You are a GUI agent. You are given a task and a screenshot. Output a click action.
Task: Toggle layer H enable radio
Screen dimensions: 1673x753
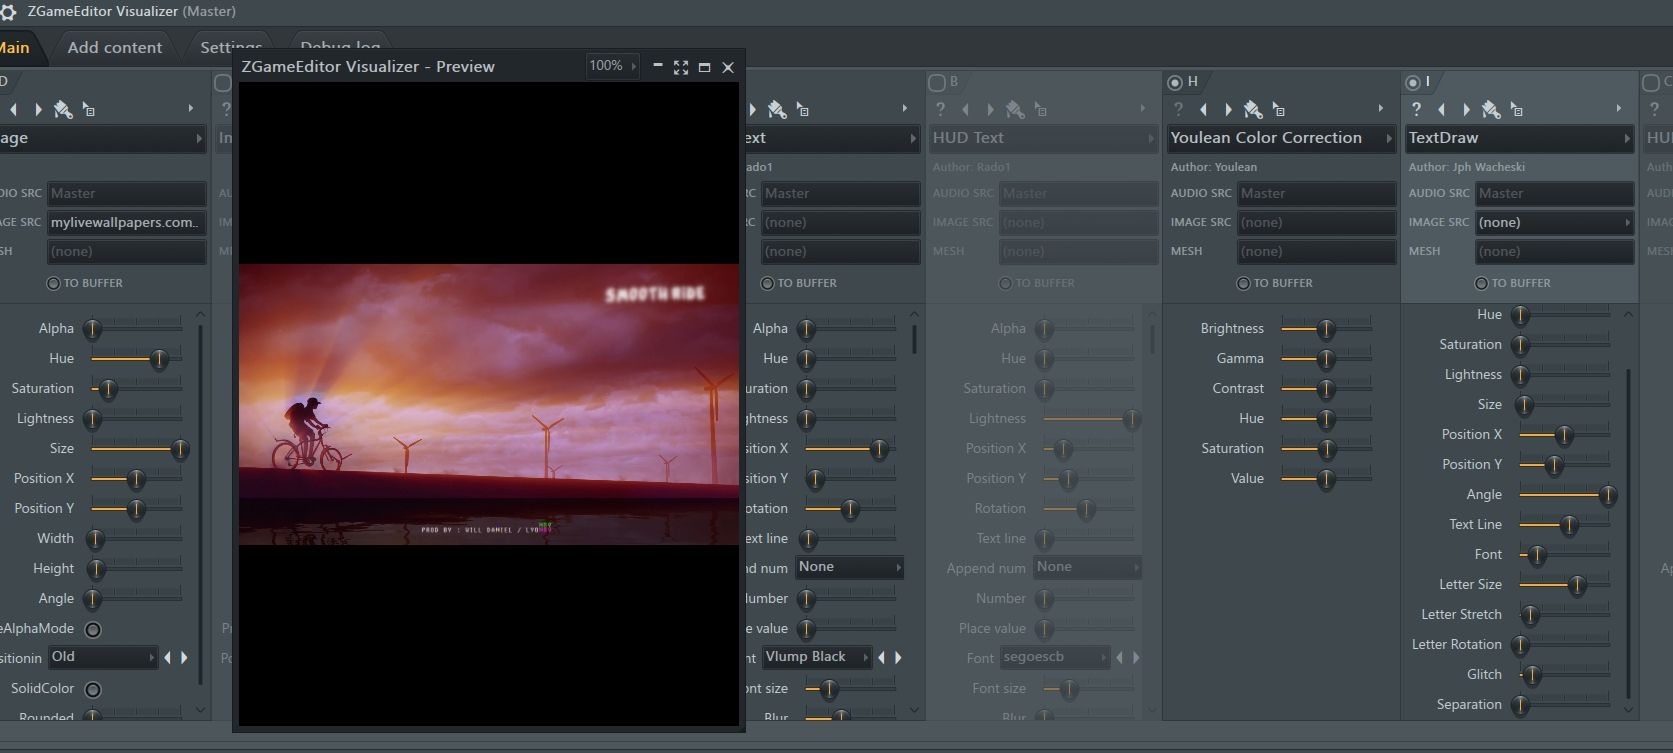click(x=1175, y=82)
